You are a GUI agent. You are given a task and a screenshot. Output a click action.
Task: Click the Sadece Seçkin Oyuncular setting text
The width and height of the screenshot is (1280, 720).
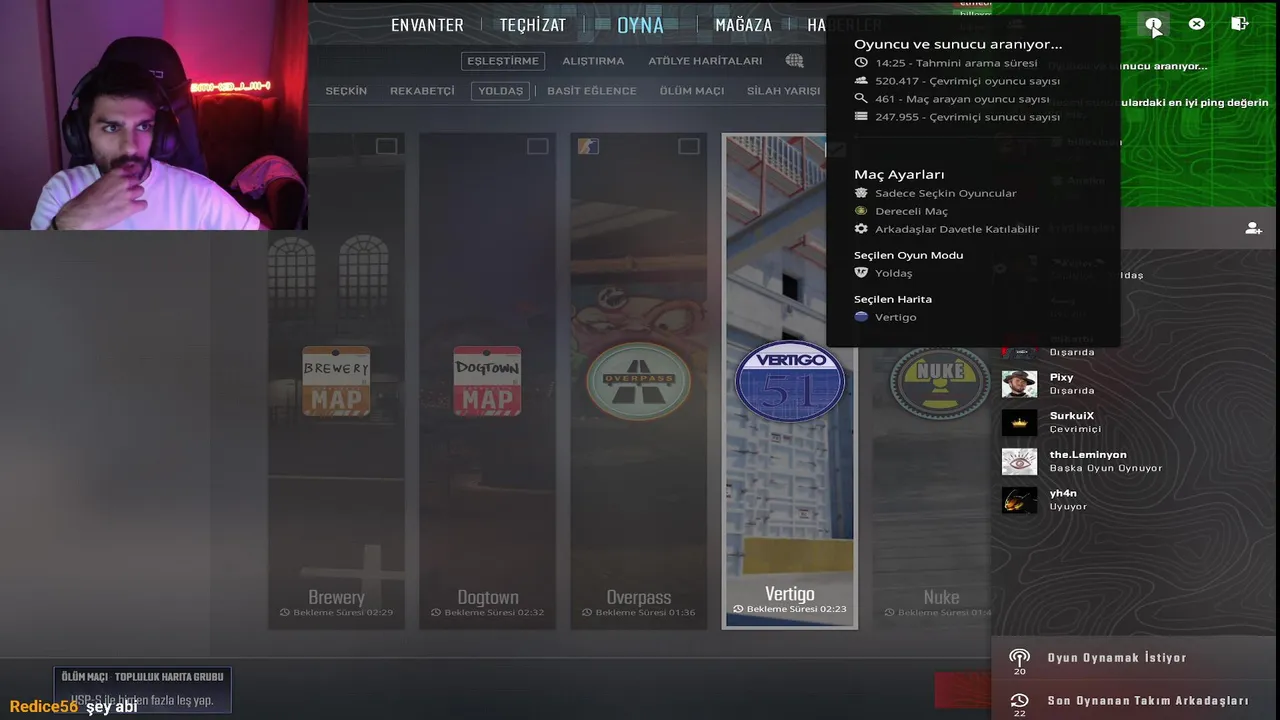tap(945, 193)
